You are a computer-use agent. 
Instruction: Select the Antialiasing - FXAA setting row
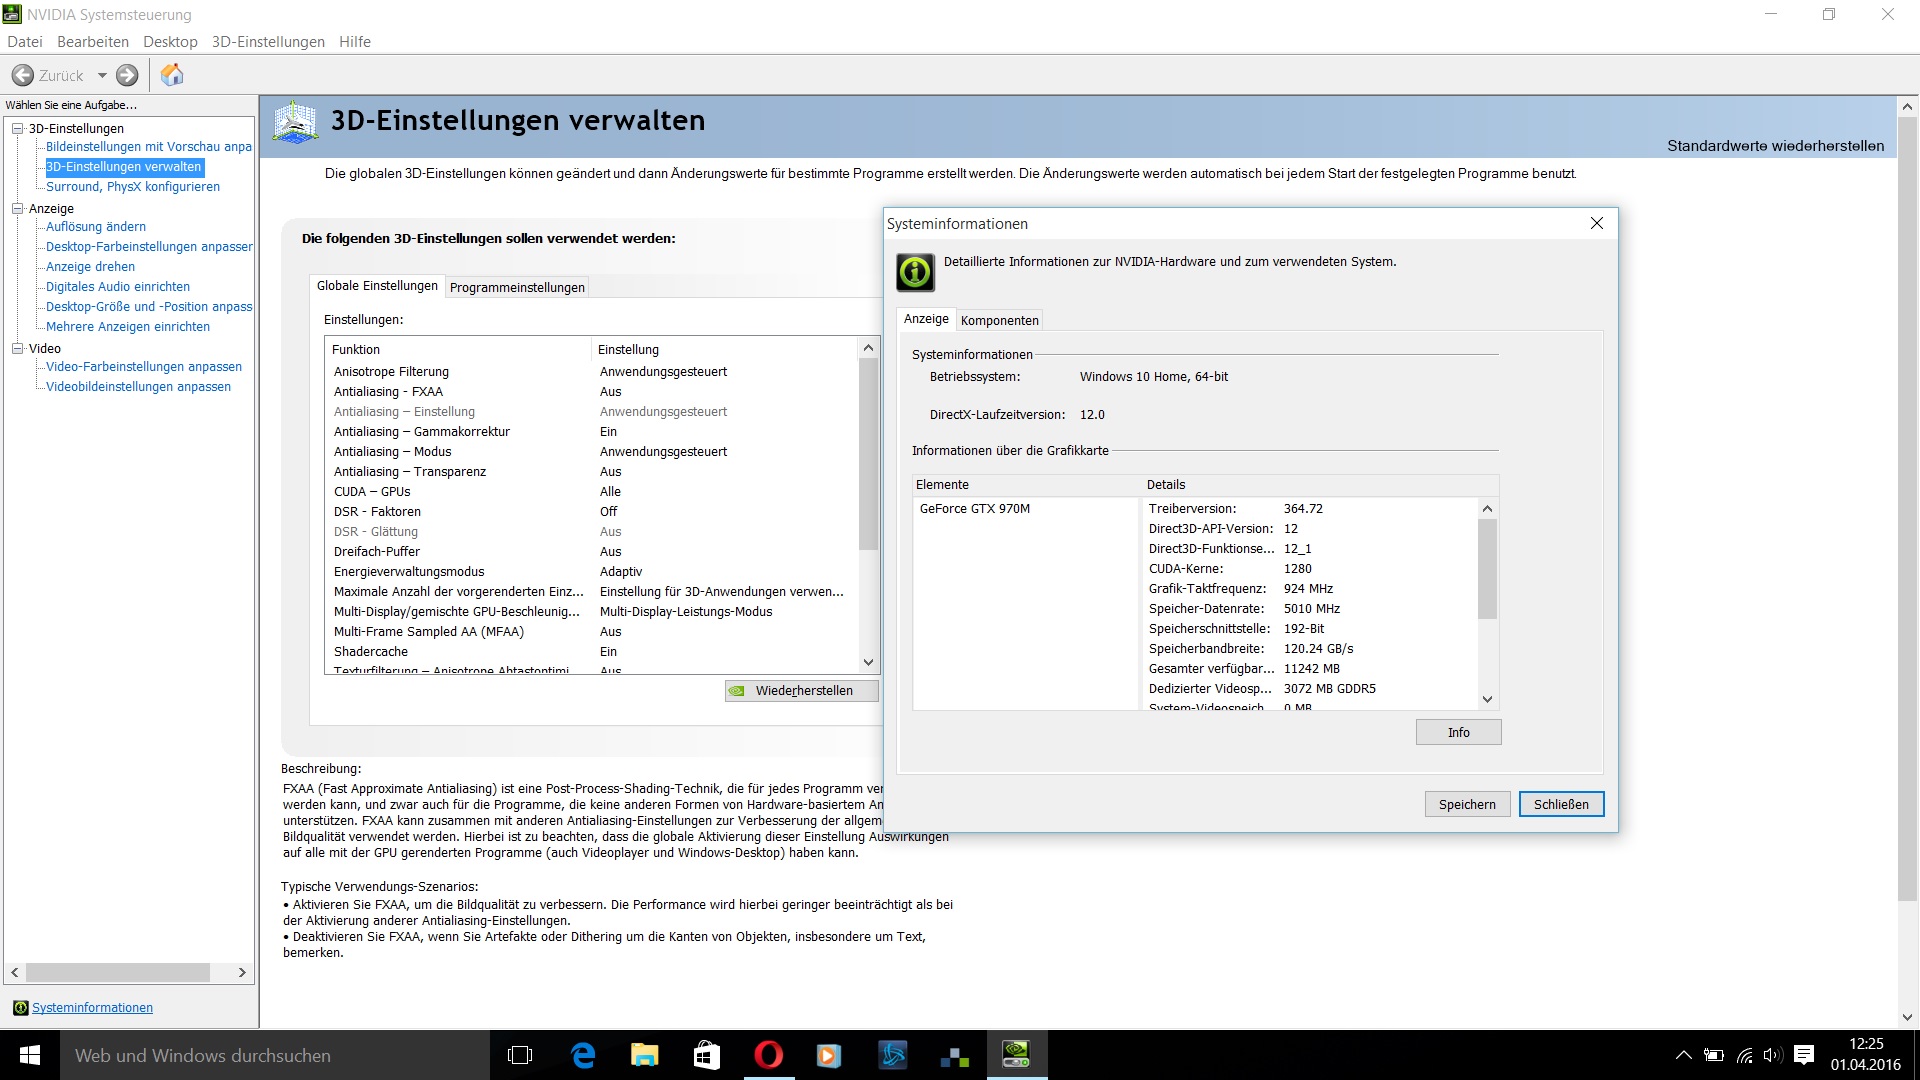388,391
